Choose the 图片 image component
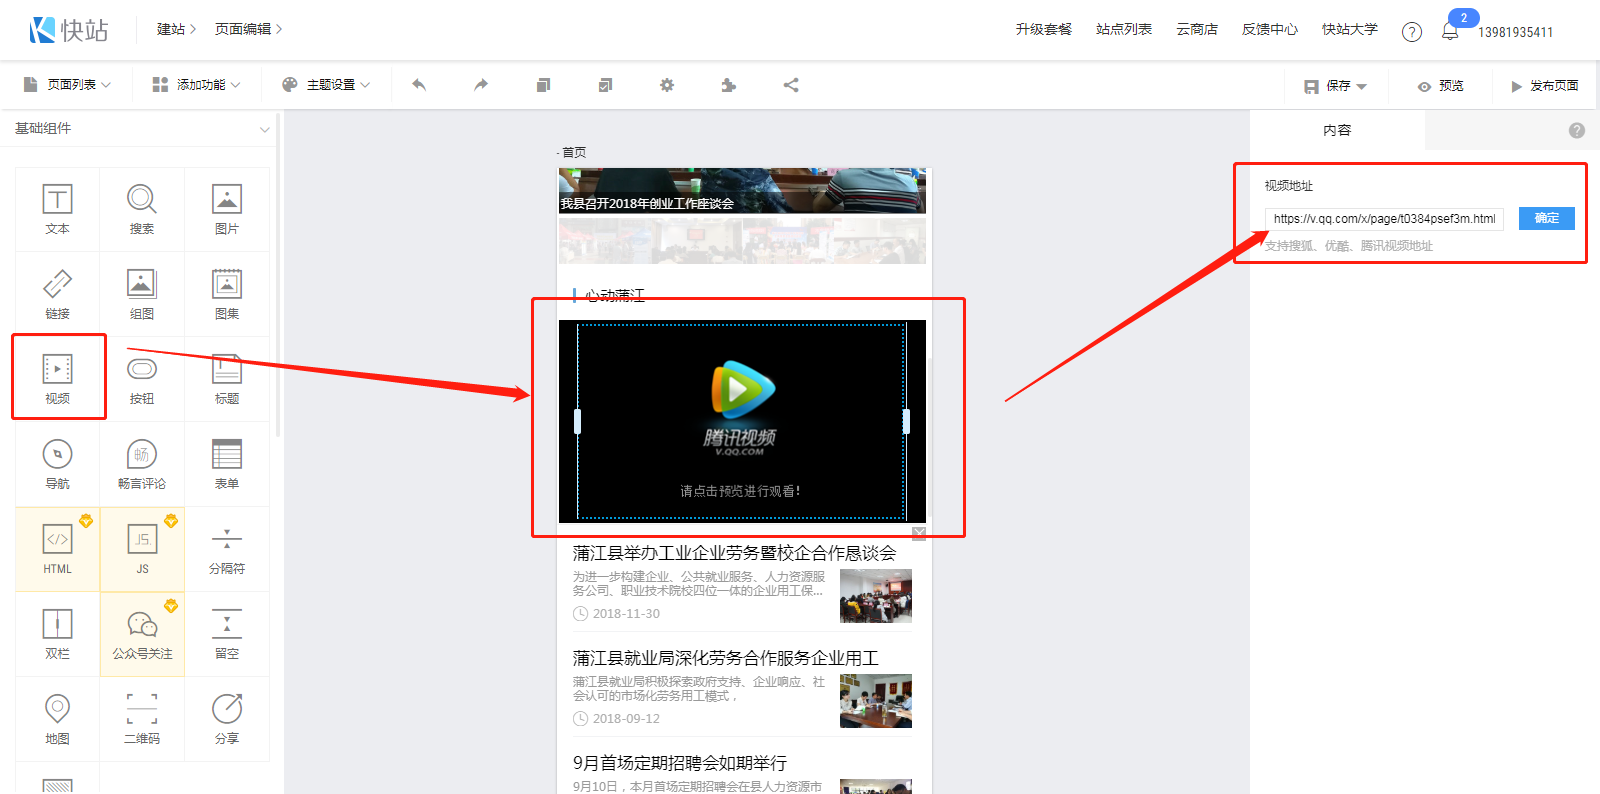Viewport: 1600px width, 794px height. pos(227,208)
